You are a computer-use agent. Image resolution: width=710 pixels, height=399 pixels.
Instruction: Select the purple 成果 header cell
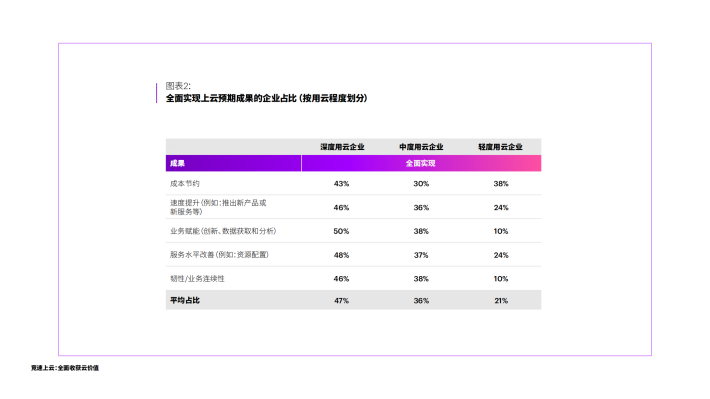[233, 163]
